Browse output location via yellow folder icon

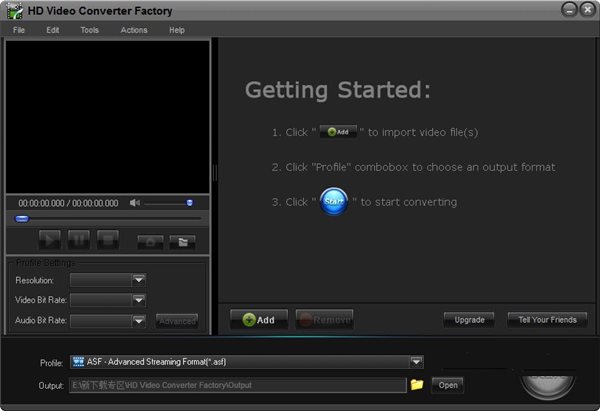417,385
